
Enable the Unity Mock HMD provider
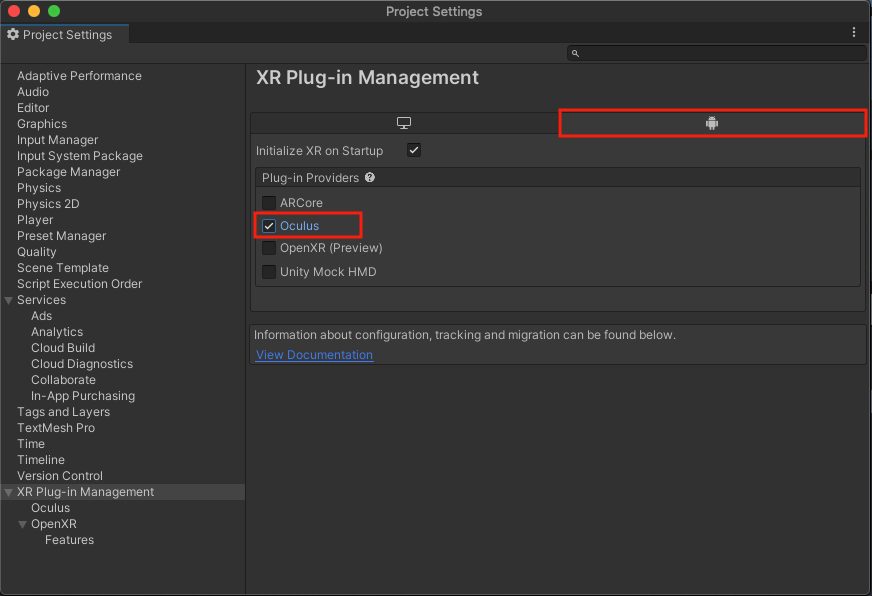tap(269, 272)
